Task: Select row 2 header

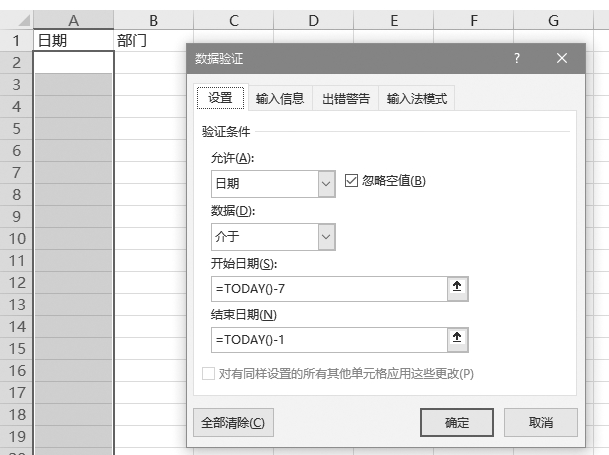Action: click(x=16, y=62)
